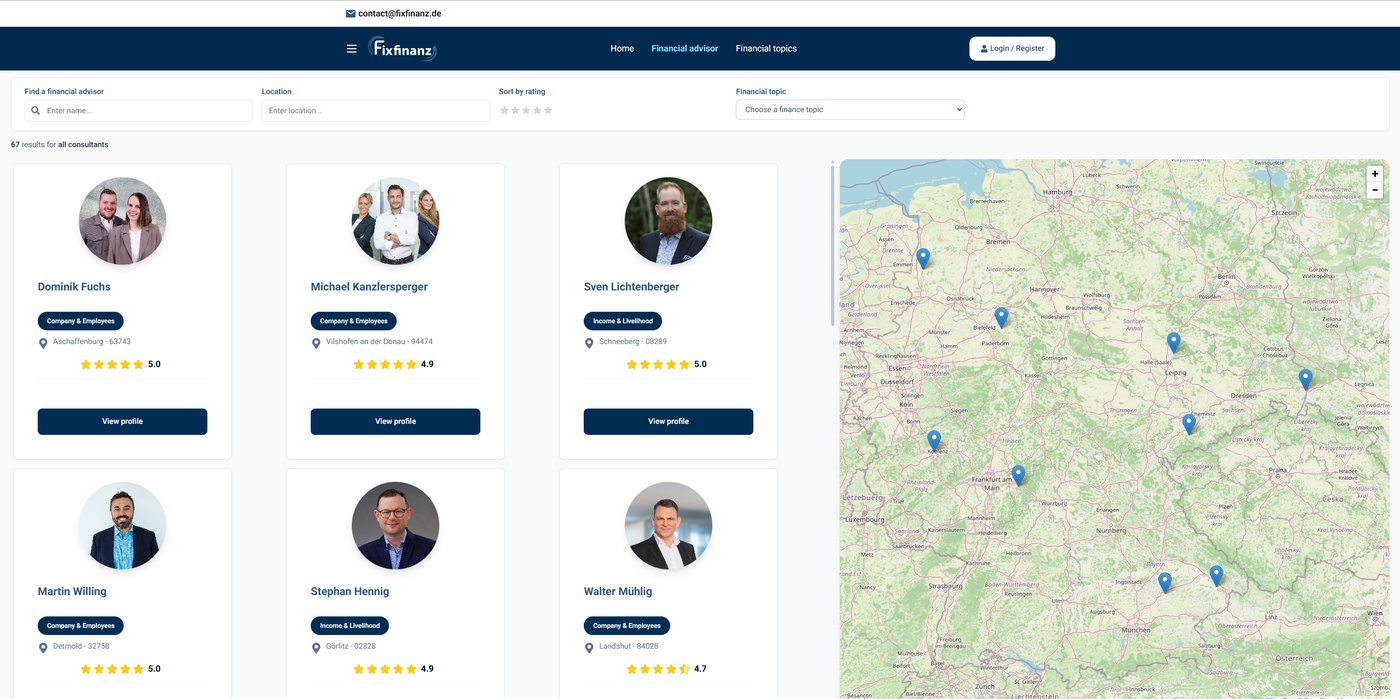Click the results list vertical scrollbar

832,245
